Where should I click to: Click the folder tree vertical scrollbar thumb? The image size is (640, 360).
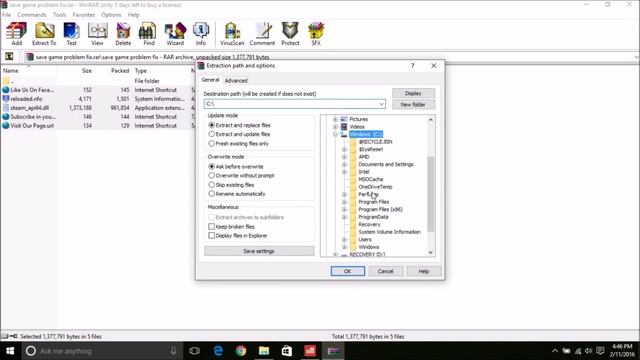click(431, 194)
